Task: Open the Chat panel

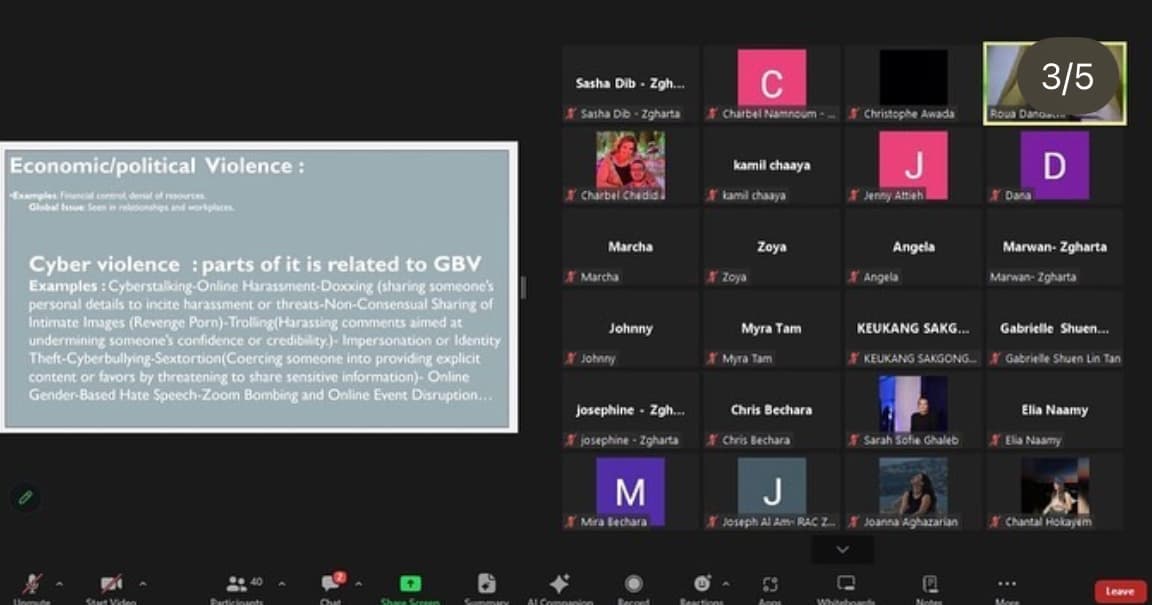Action: (x=331, y=585)
